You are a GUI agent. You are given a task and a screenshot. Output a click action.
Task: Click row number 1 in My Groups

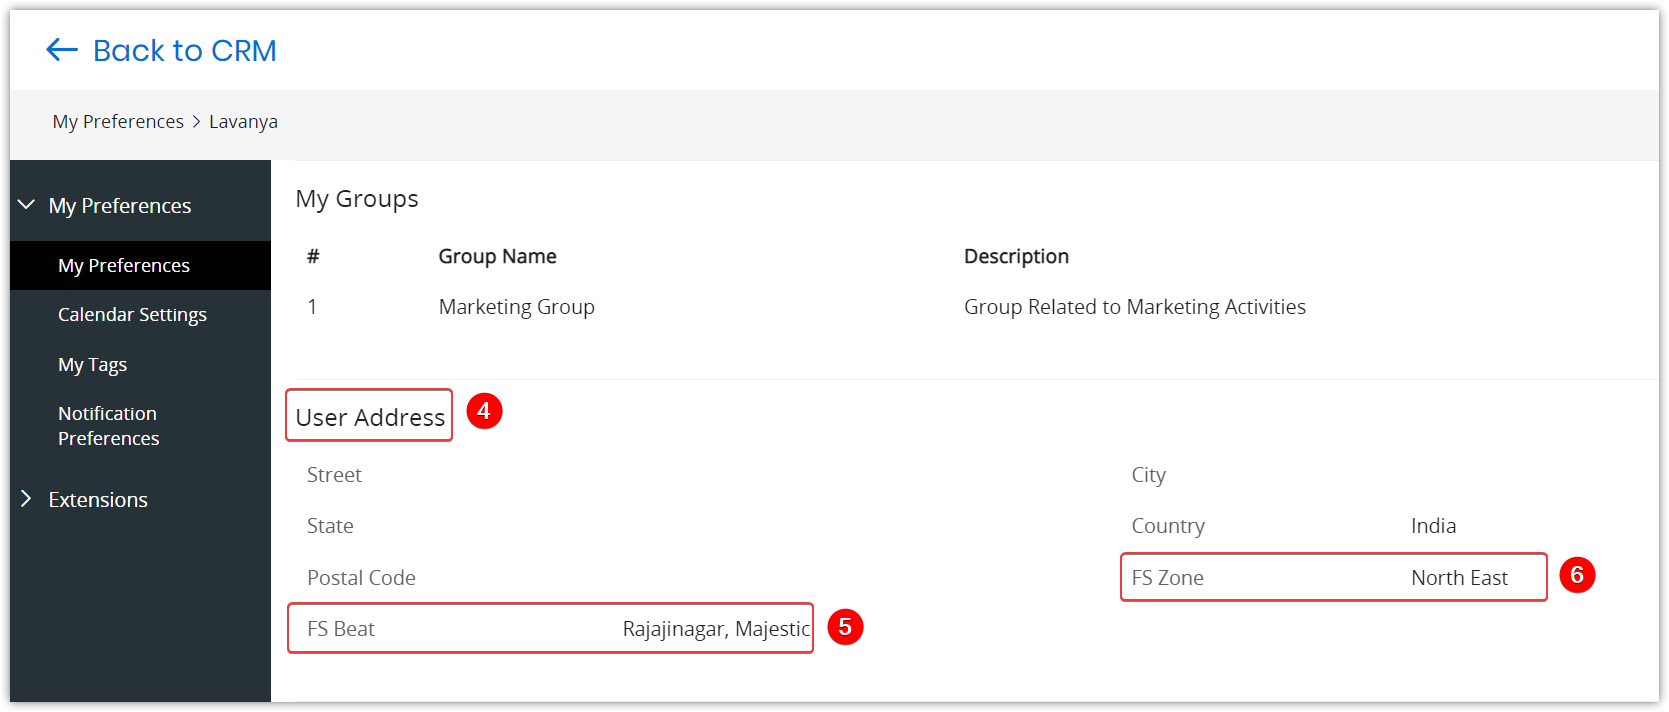click(x=312, y=307)
